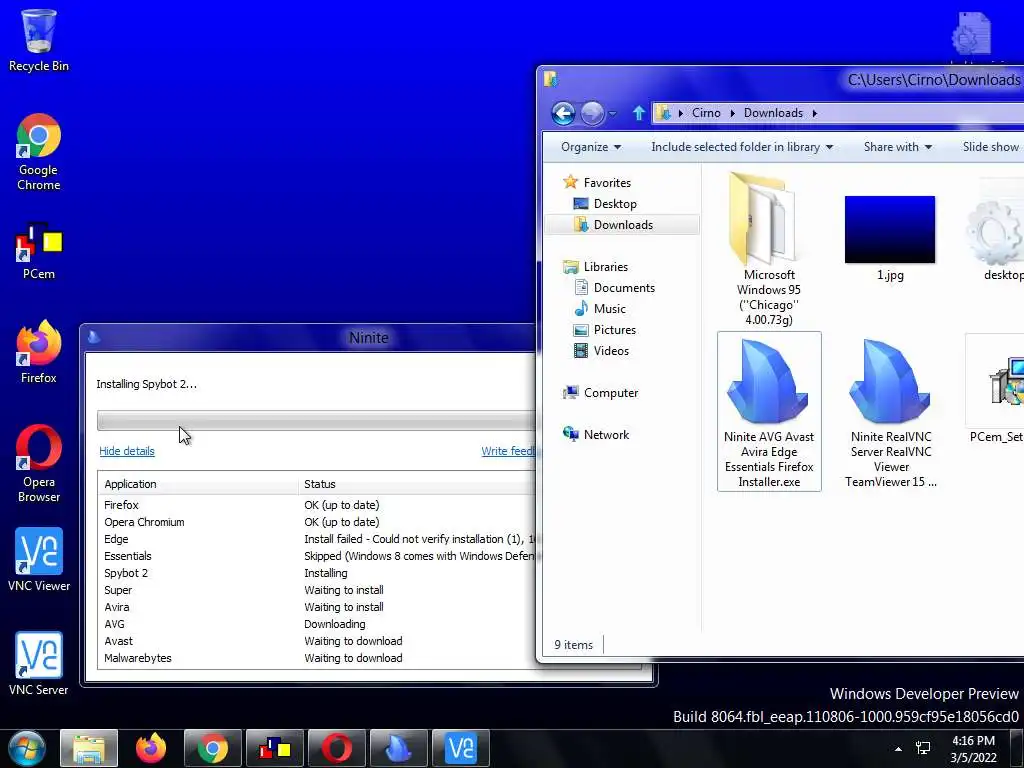Screen dimensions: 1024x768
Task: Select the Opera Chromium row in Ninite
Action: coord(317,522)
